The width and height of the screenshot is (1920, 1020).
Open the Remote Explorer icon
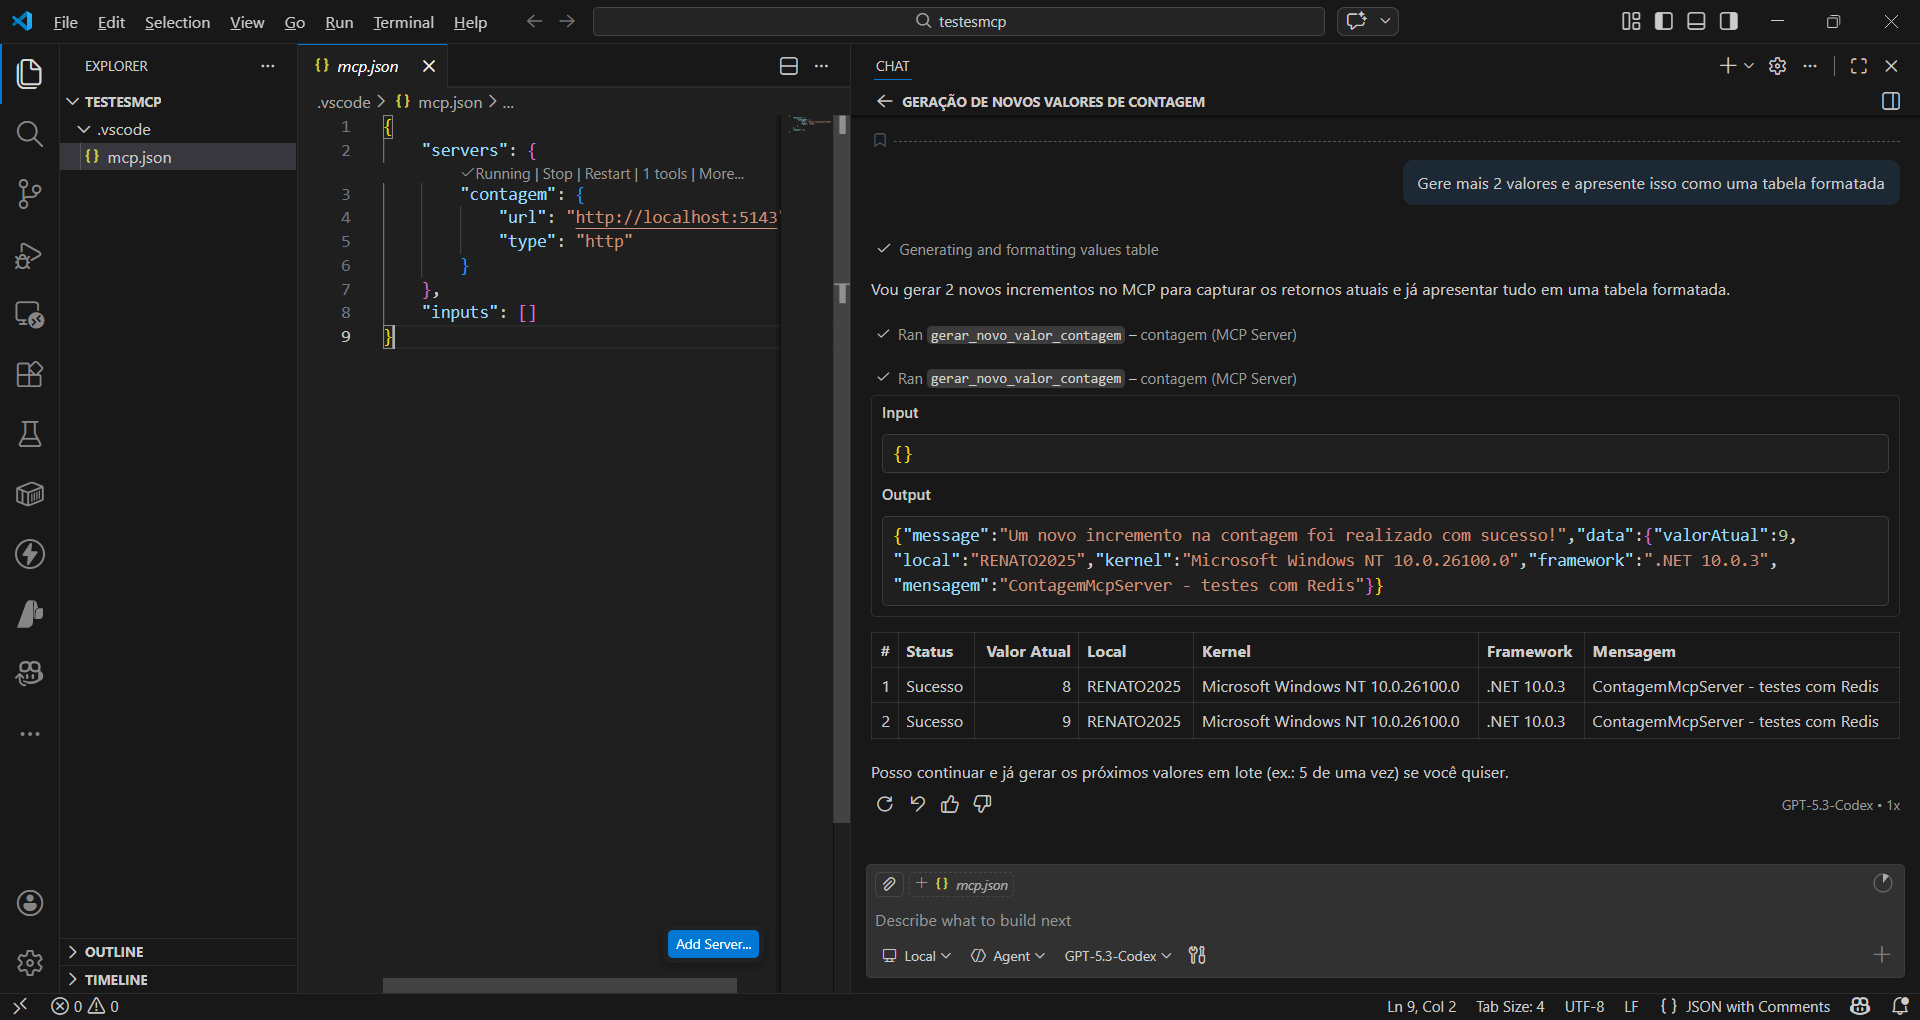click(30, 315)
